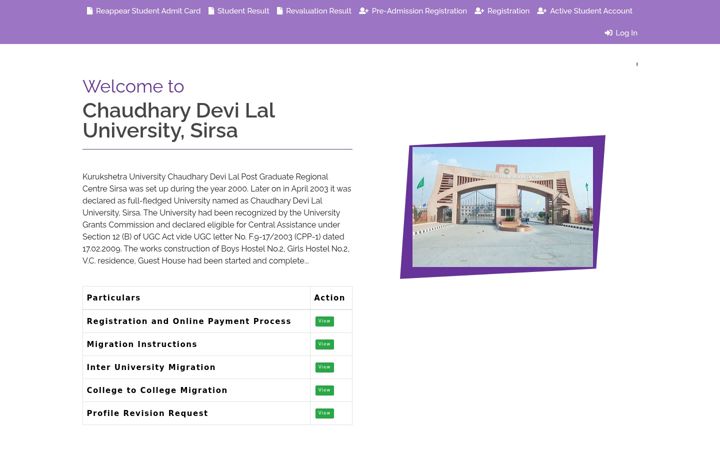Click the Student Result document icon
This screenshot has width=720, height=450.
pos(211,11)
